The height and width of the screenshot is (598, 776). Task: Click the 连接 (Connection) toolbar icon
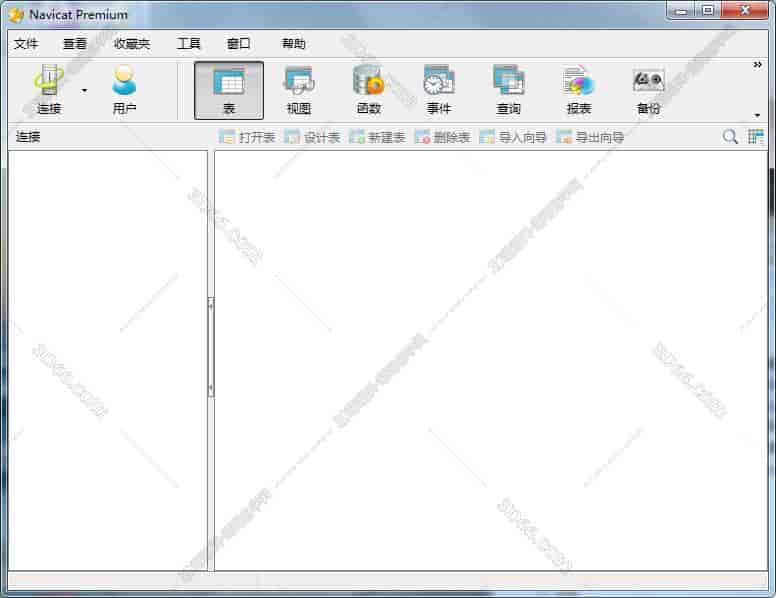coord(48,82)
